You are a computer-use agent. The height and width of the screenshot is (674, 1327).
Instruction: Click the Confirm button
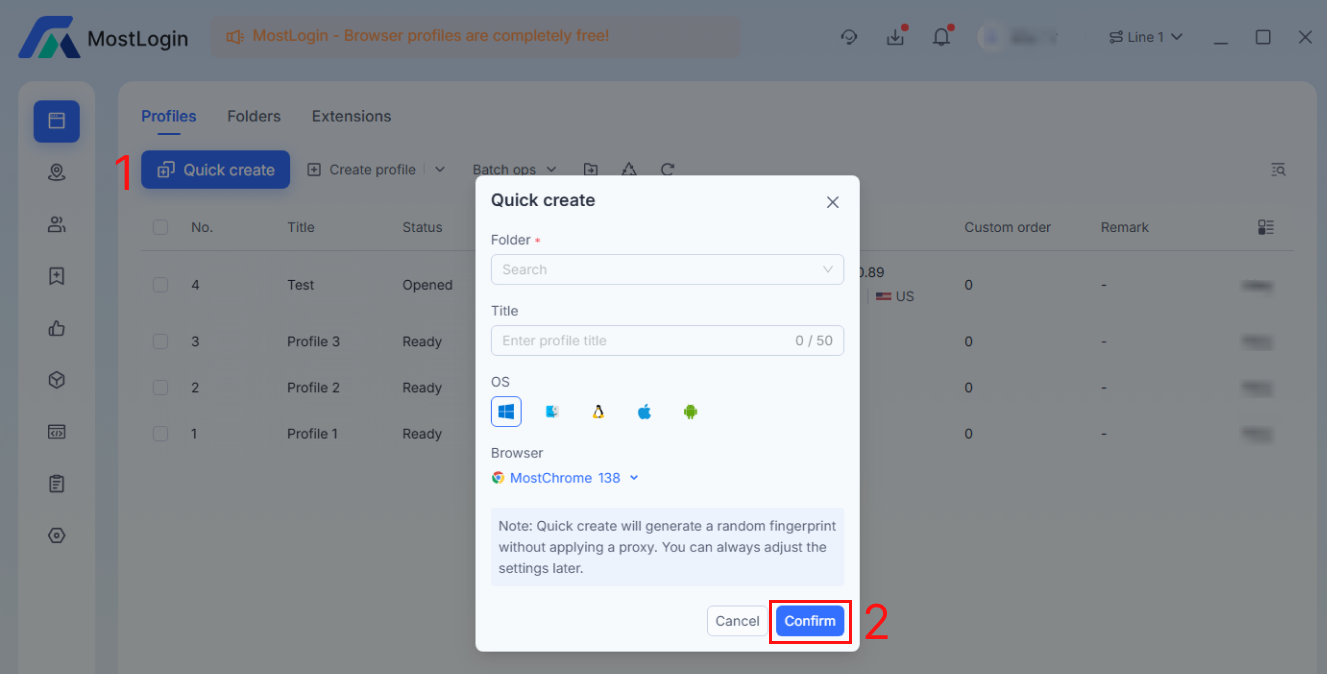[x=810, y=621]
